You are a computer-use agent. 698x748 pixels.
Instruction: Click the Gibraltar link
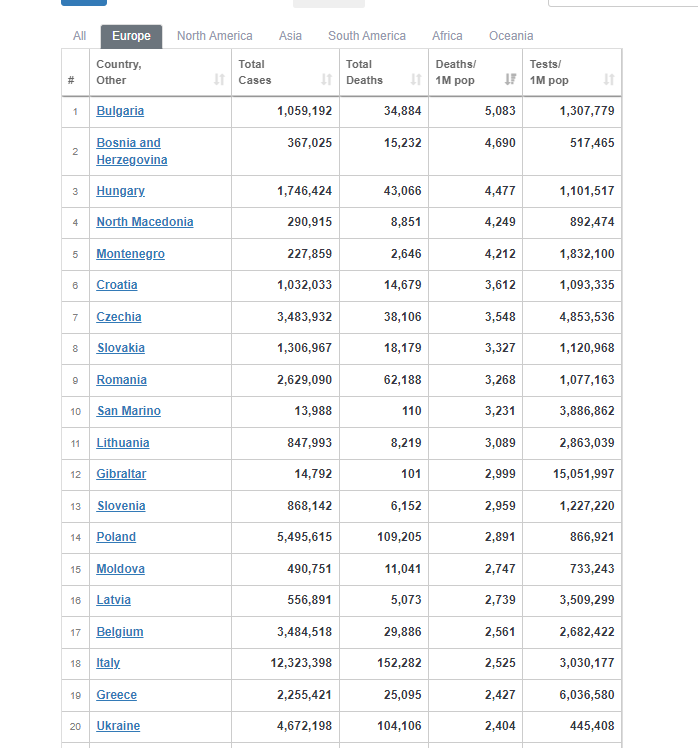tap(121, 474)
